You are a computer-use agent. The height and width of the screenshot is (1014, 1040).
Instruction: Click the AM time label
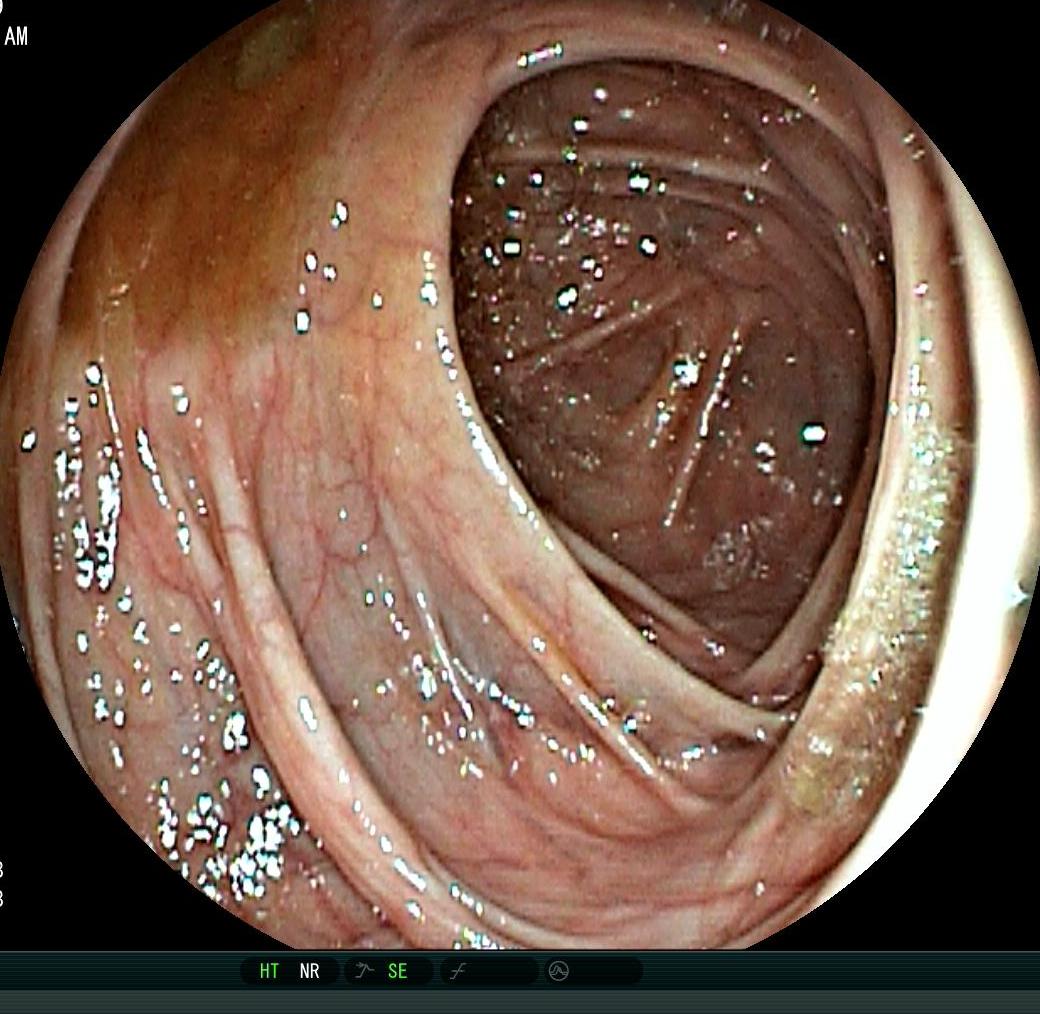pos(16,36)
